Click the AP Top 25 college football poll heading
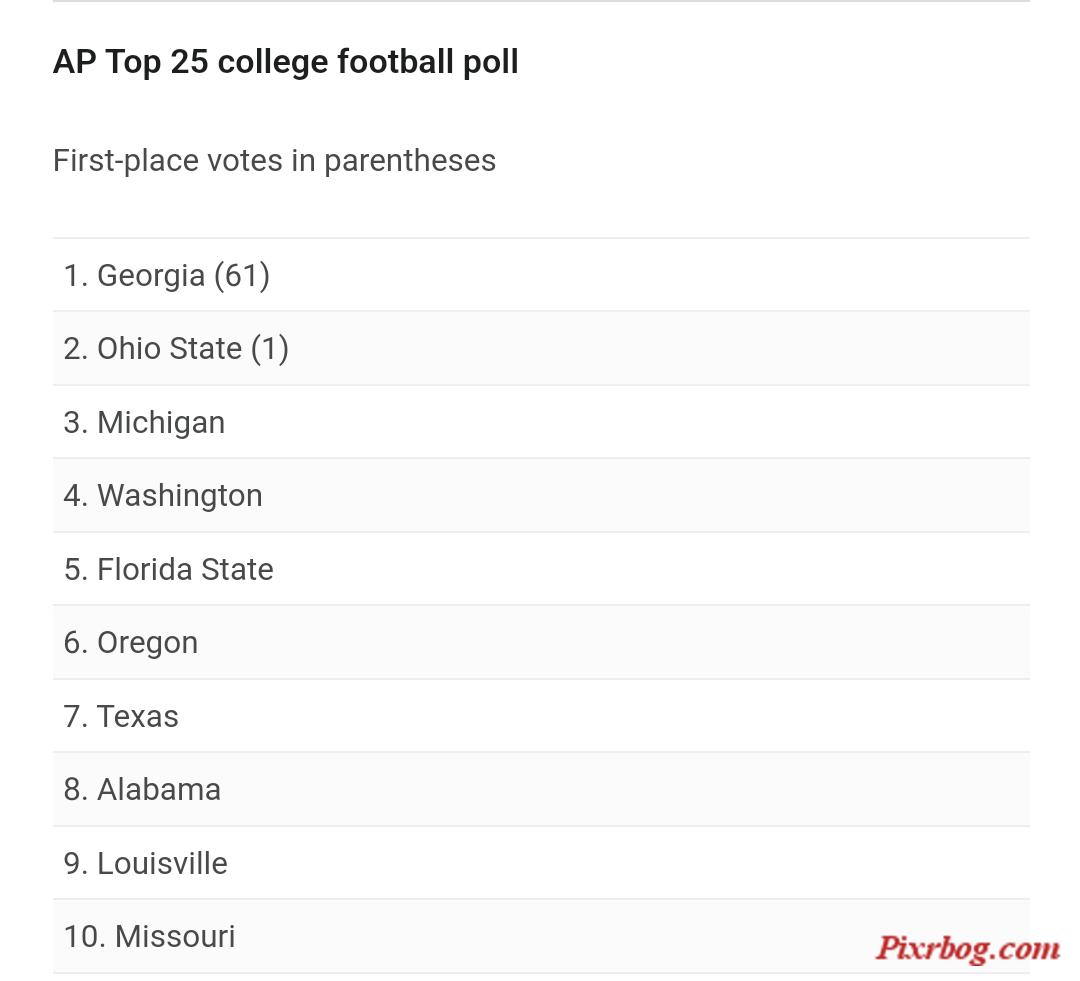This screenshot has height=981, width=1080. click(x=285, y=62)
